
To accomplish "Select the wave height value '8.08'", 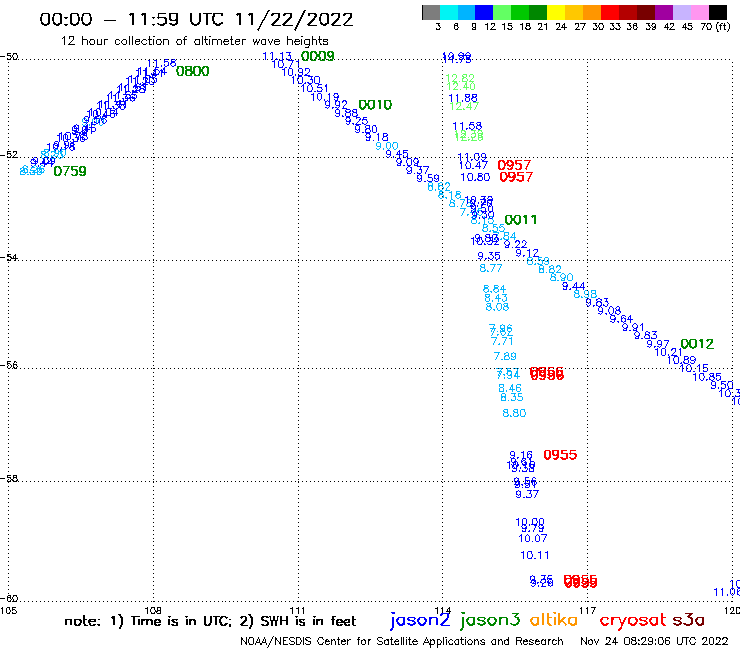I will (497, 307).
